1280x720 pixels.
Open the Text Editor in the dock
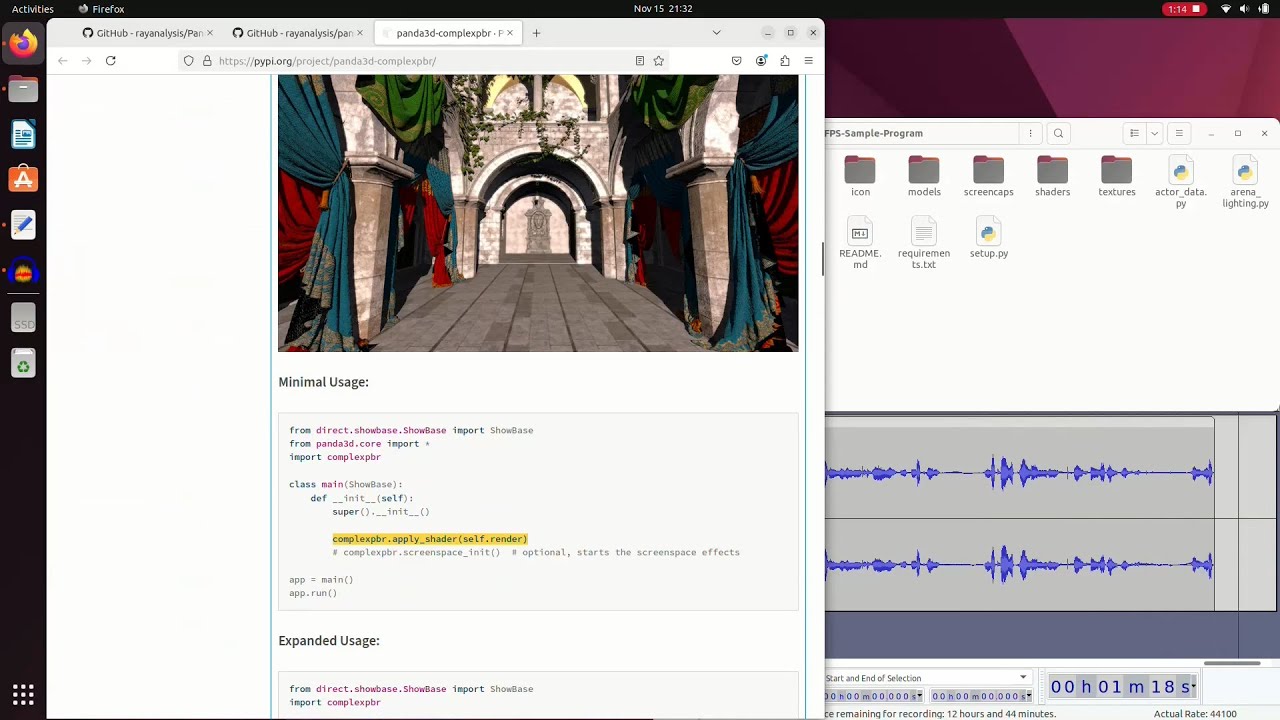(23, 225)
